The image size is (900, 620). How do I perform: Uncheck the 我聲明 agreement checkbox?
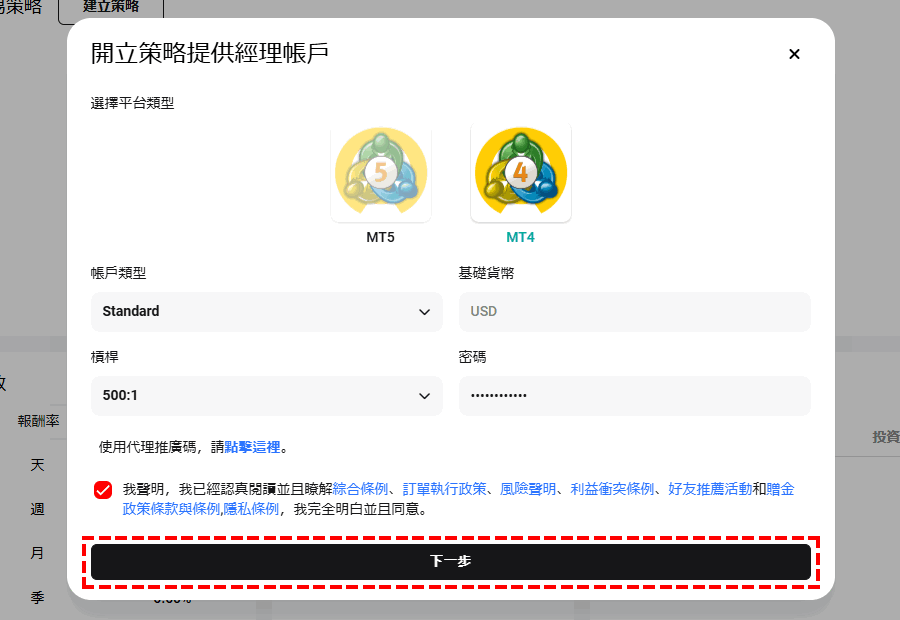[103, 490]
